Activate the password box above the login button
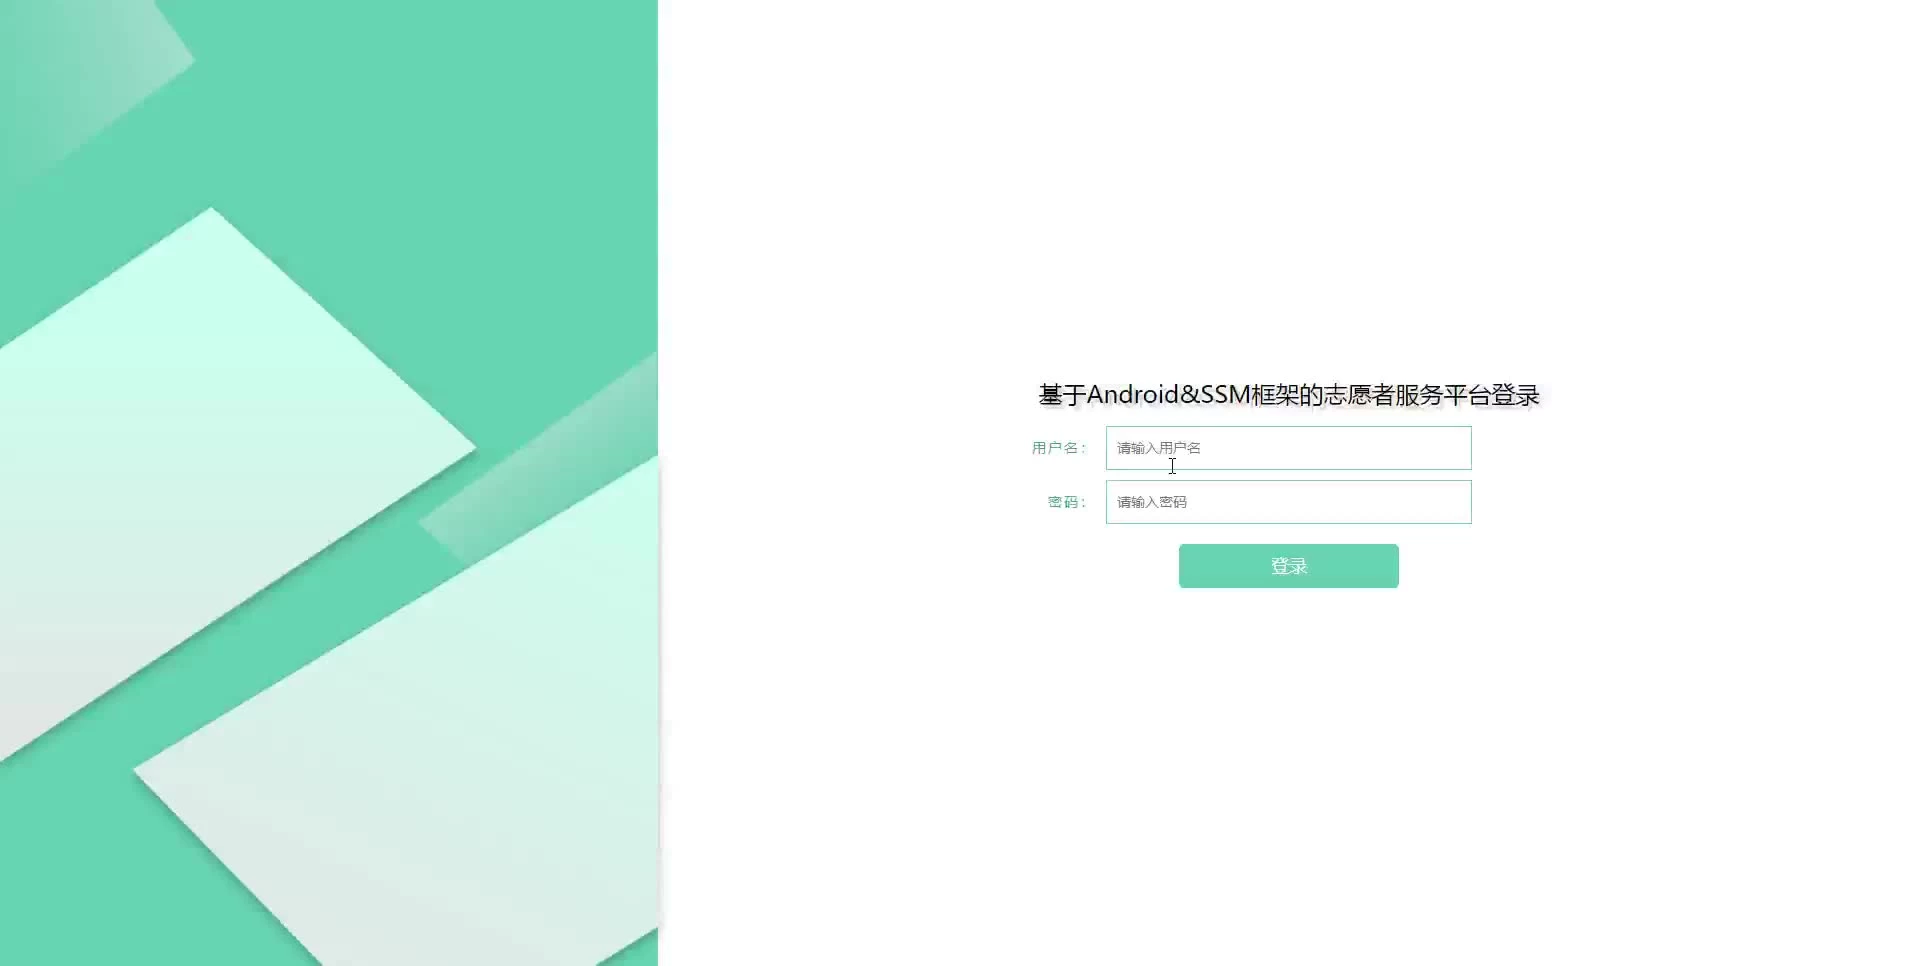The width and height of the screenshot is (1914, 966). click(x=1288, y=502)
